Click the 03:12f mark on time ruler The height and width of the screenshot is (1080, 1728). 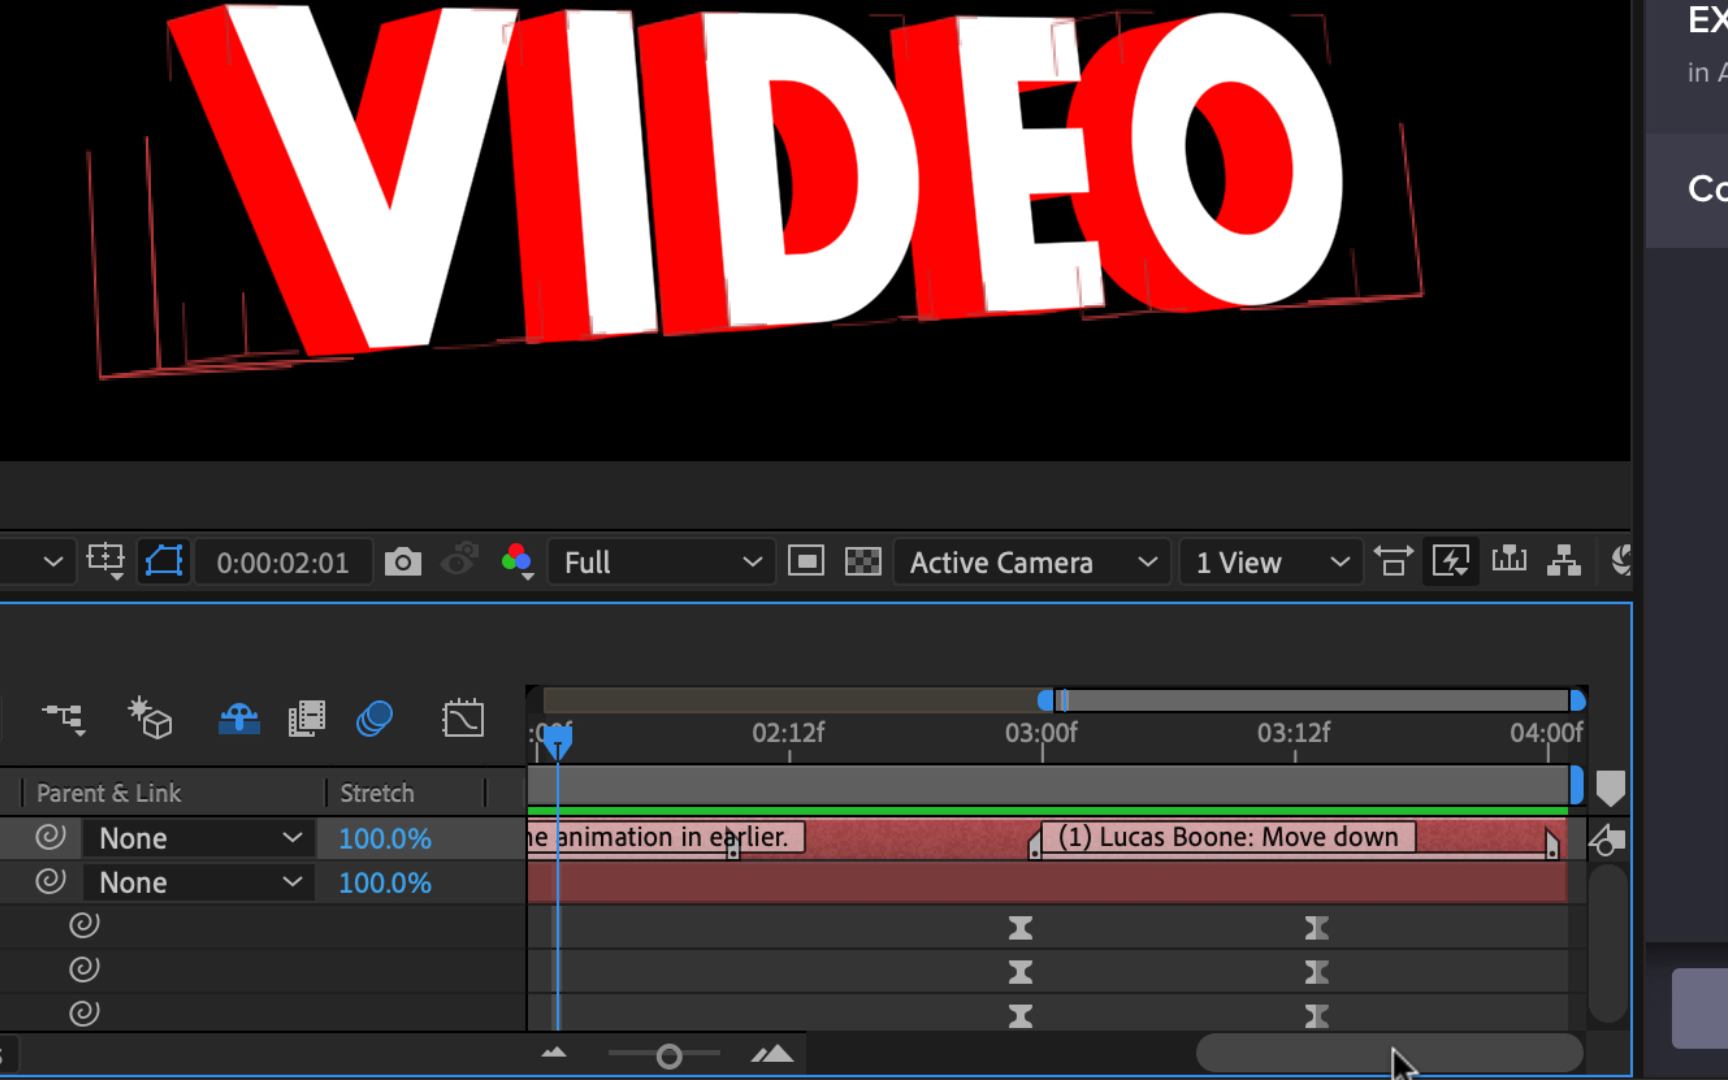[x=1294, y=733]
